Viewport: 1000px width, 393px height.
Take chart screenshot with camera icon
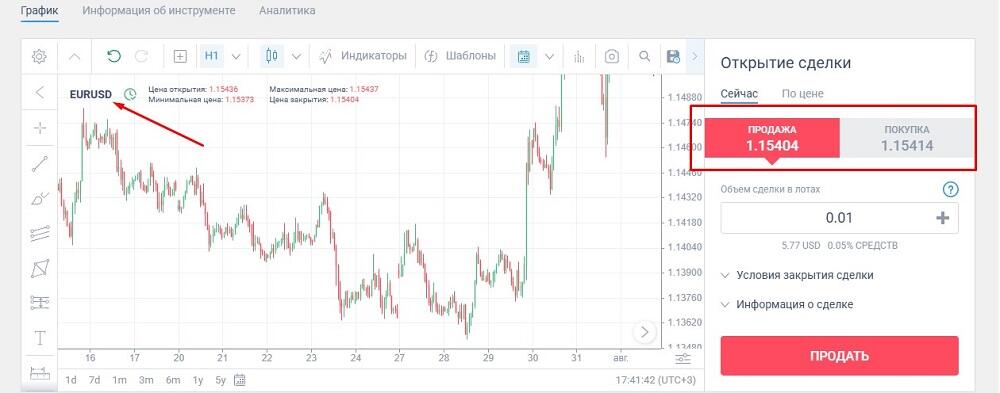click(x=612, y=56)
